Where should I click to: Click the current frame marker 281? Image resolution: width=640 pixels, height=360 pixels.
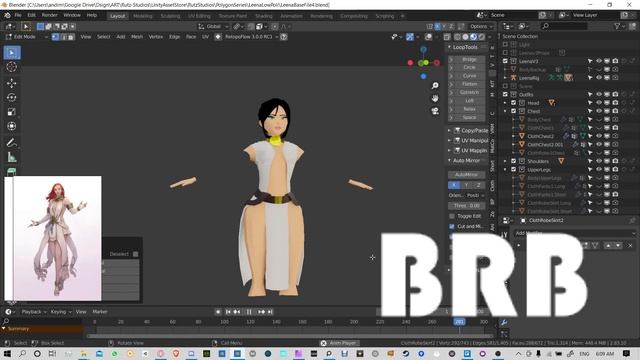[459, 322]
